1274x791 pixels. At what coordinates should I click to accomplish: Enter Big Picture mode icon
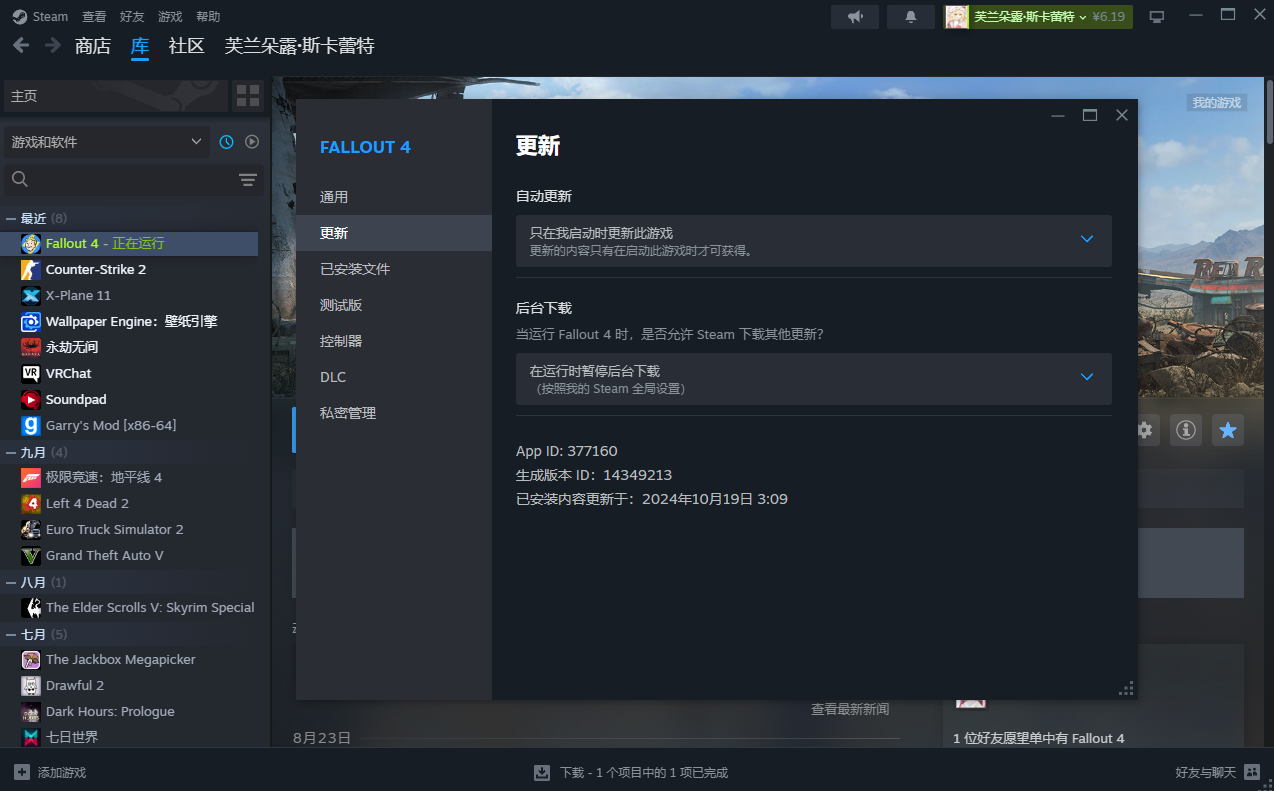1157,17
